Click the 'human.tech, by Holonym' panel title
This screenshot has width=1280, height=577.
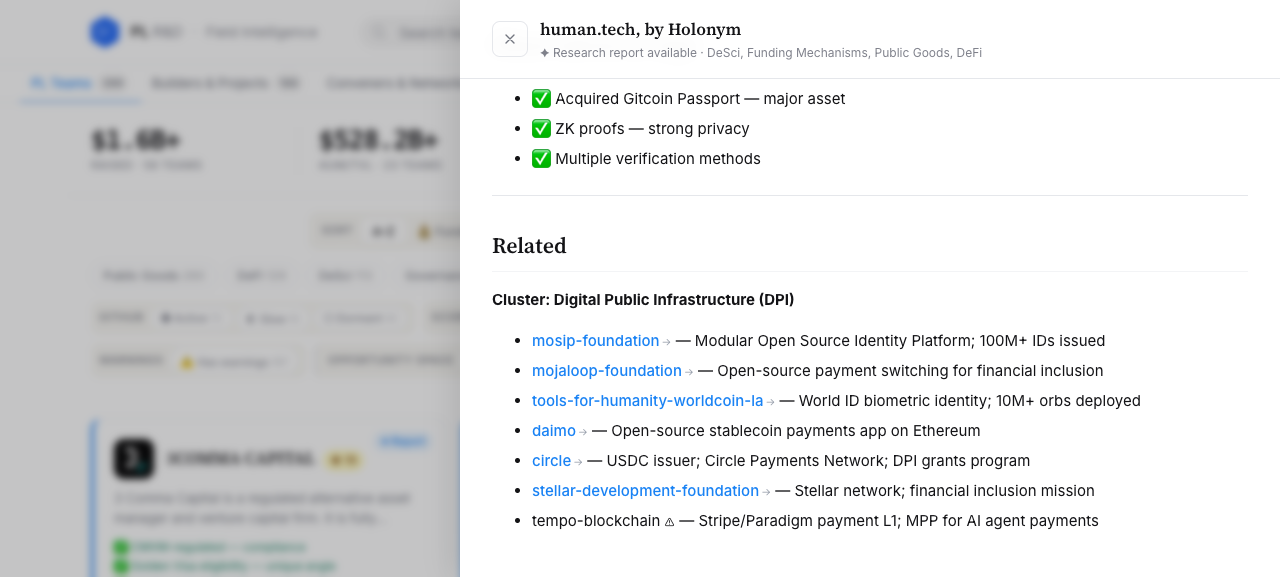pyautogui.click(x=641, y=29)
